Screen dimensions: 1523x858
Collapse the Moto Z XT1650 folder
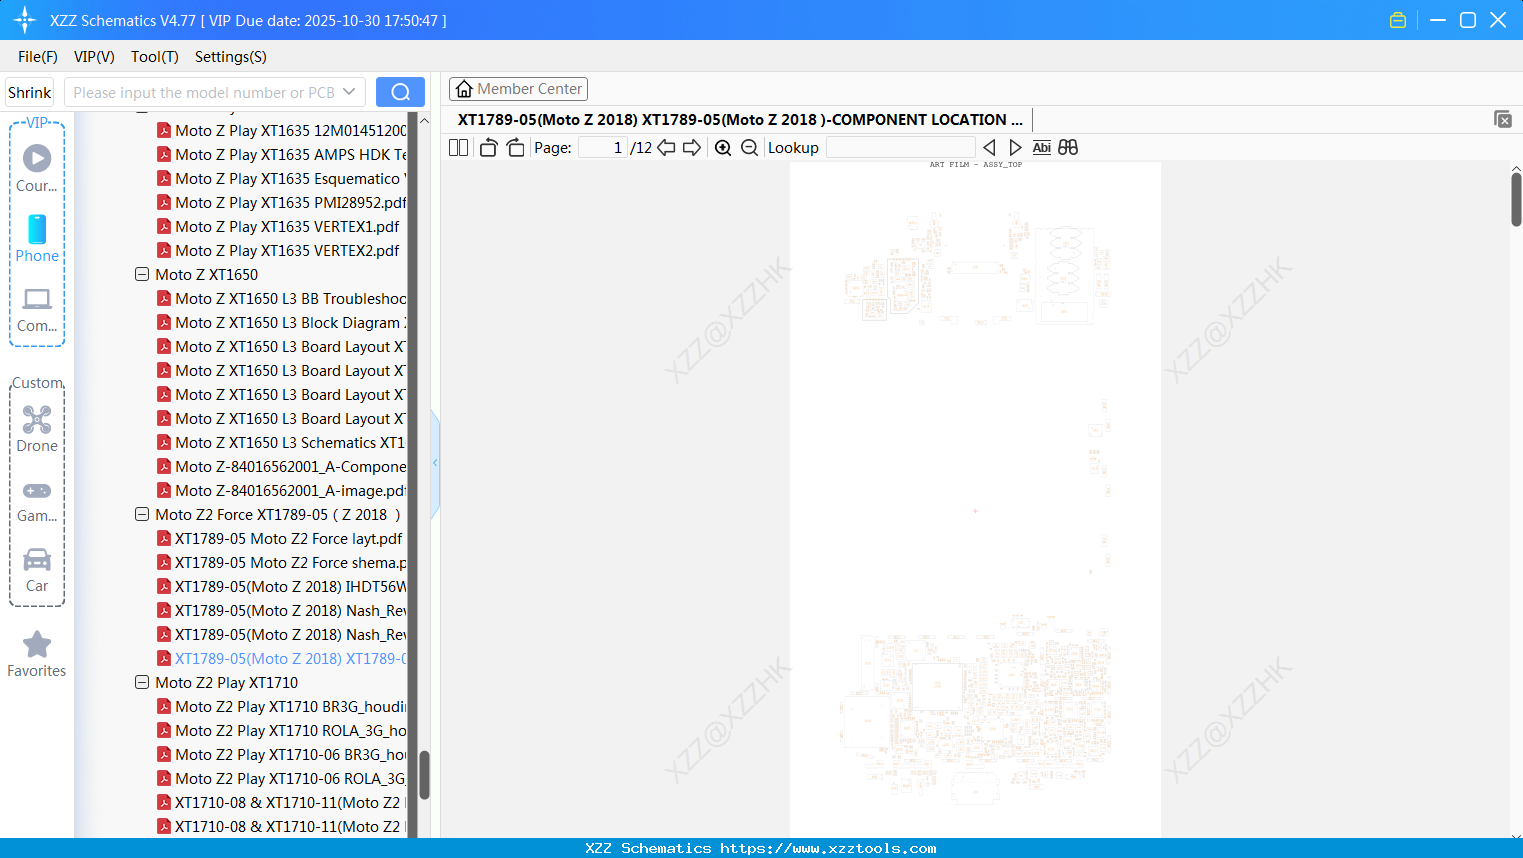point(142,274)
